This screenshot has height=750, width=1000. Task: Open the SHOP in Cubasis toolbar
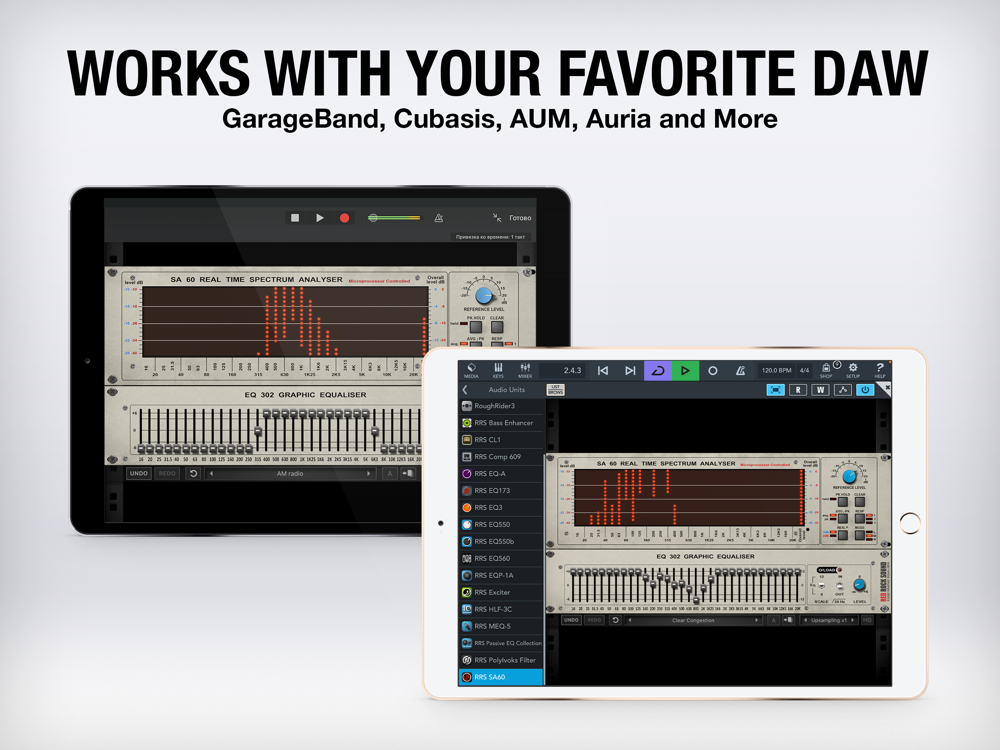pyautogui.click(x=826, y=370)
